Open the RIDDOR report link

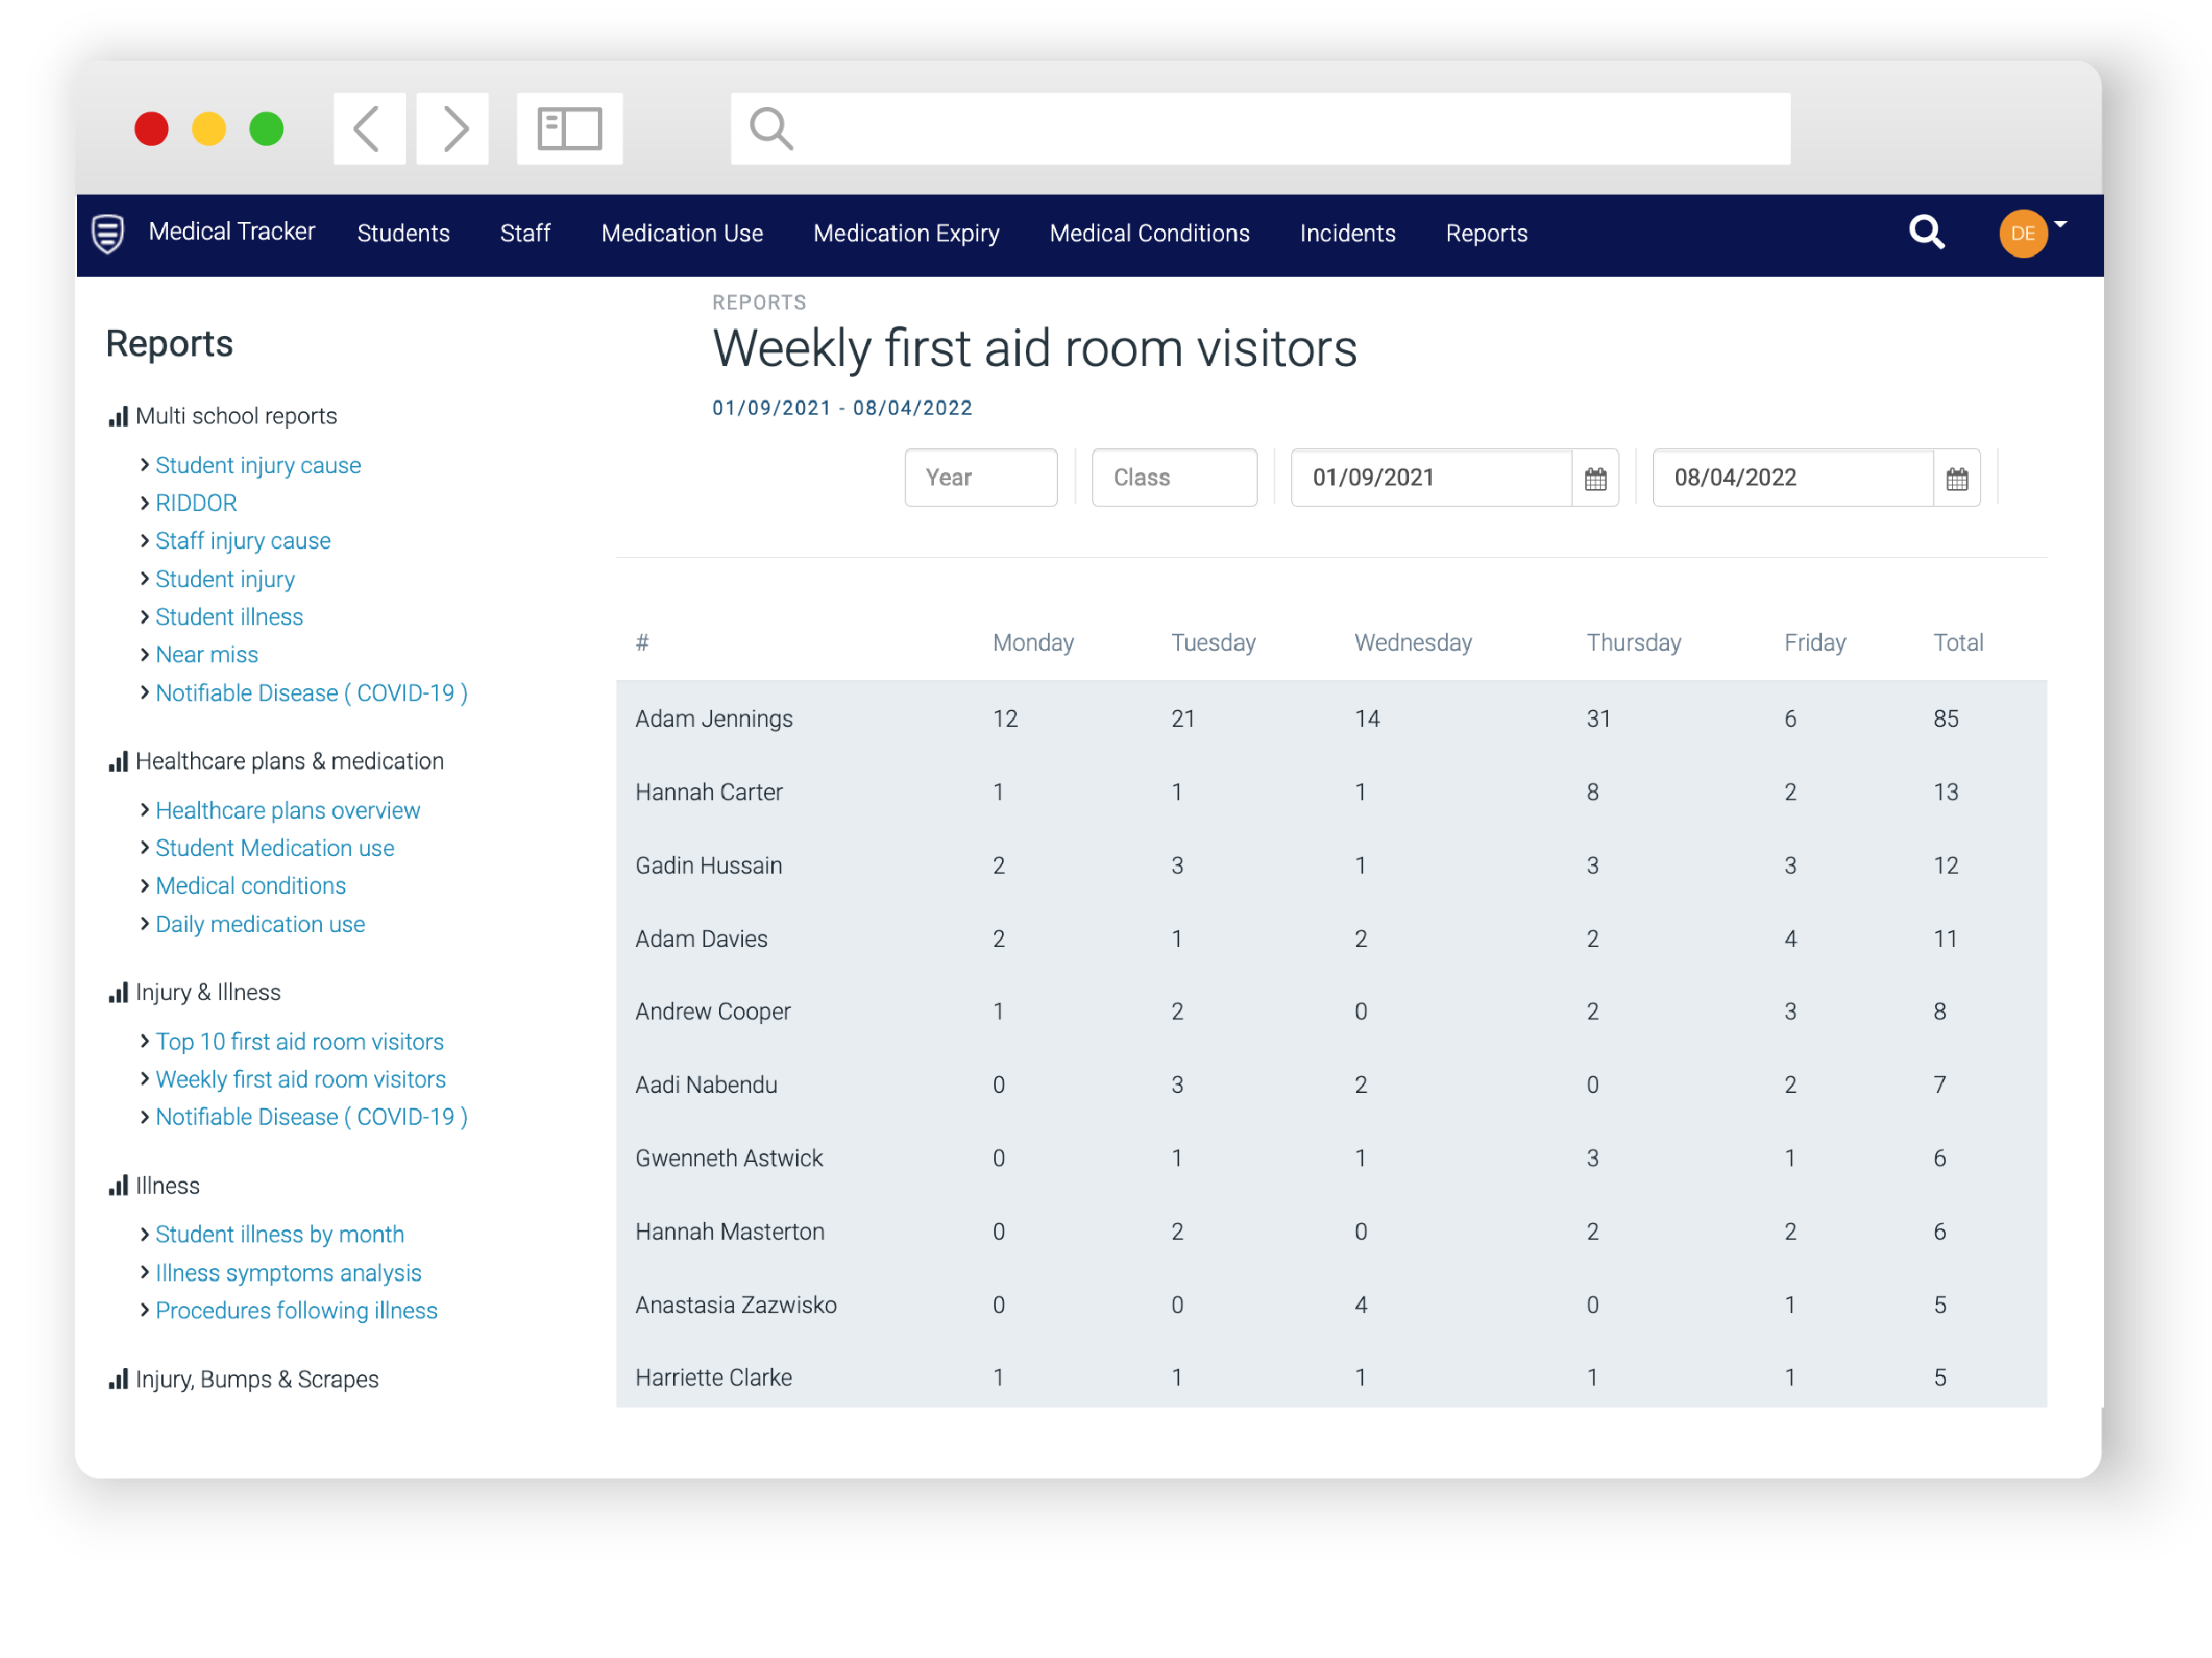tap(196, 503)
